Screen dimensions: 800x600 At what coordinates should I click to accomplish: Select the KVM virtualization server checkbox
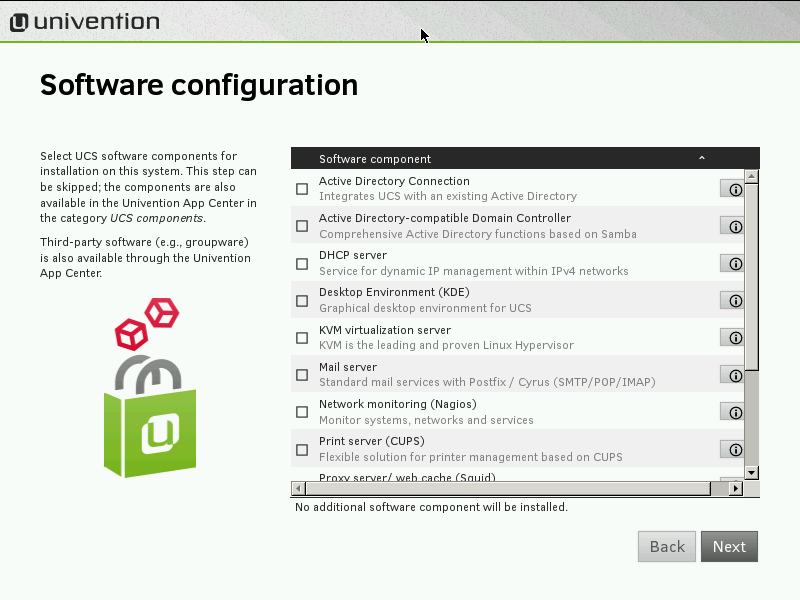pyautogui.click(x=302, y=338)
